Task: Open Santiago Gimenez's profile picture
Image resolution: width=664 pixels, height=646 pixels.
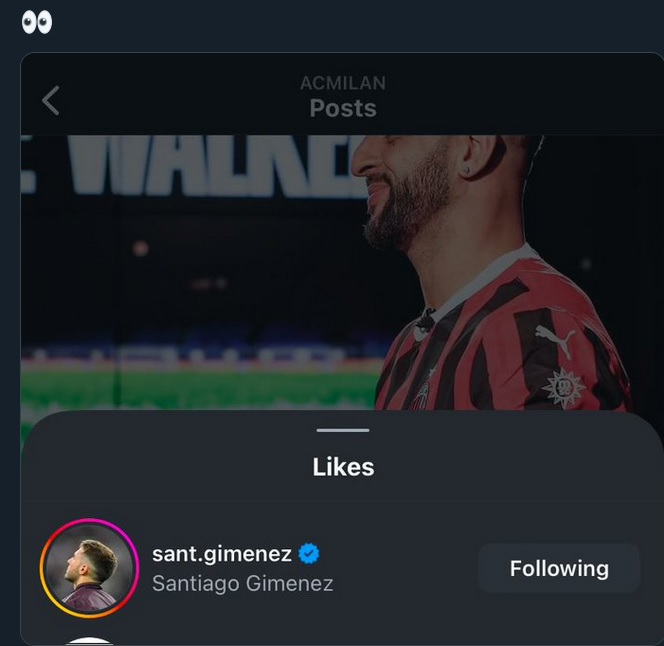Action: (89, 568)
